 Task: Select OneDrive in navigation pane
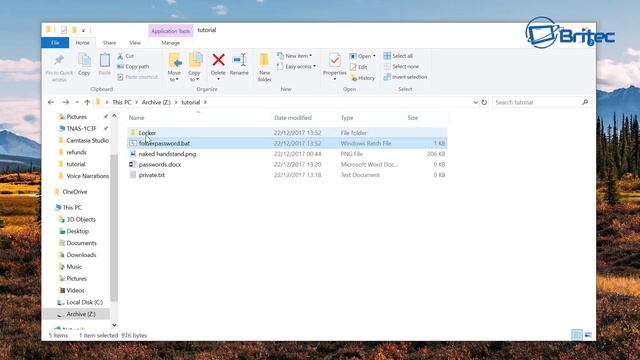pyautogui.click(x=75, y=192)
